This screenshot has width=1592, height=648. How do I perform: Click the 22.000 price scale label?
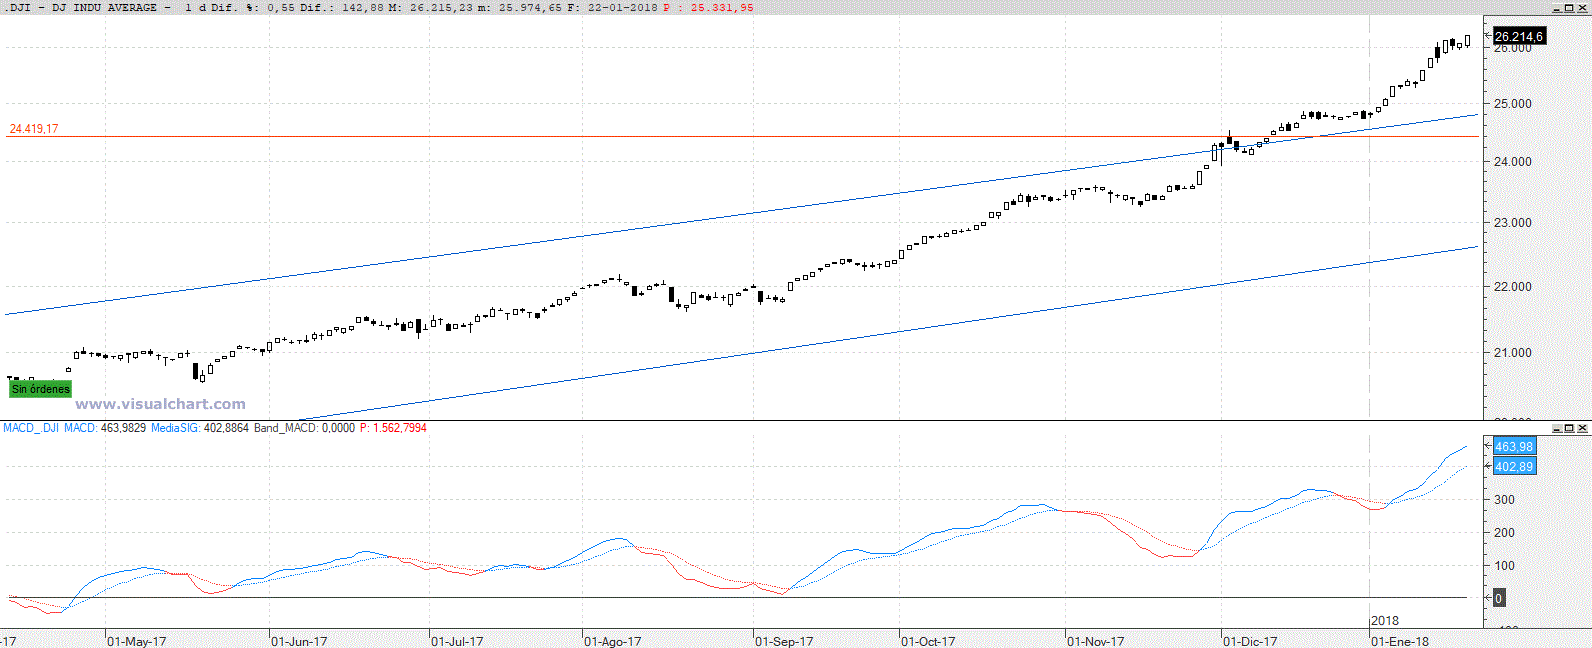pyautogui.click(x=1512, y=287)
